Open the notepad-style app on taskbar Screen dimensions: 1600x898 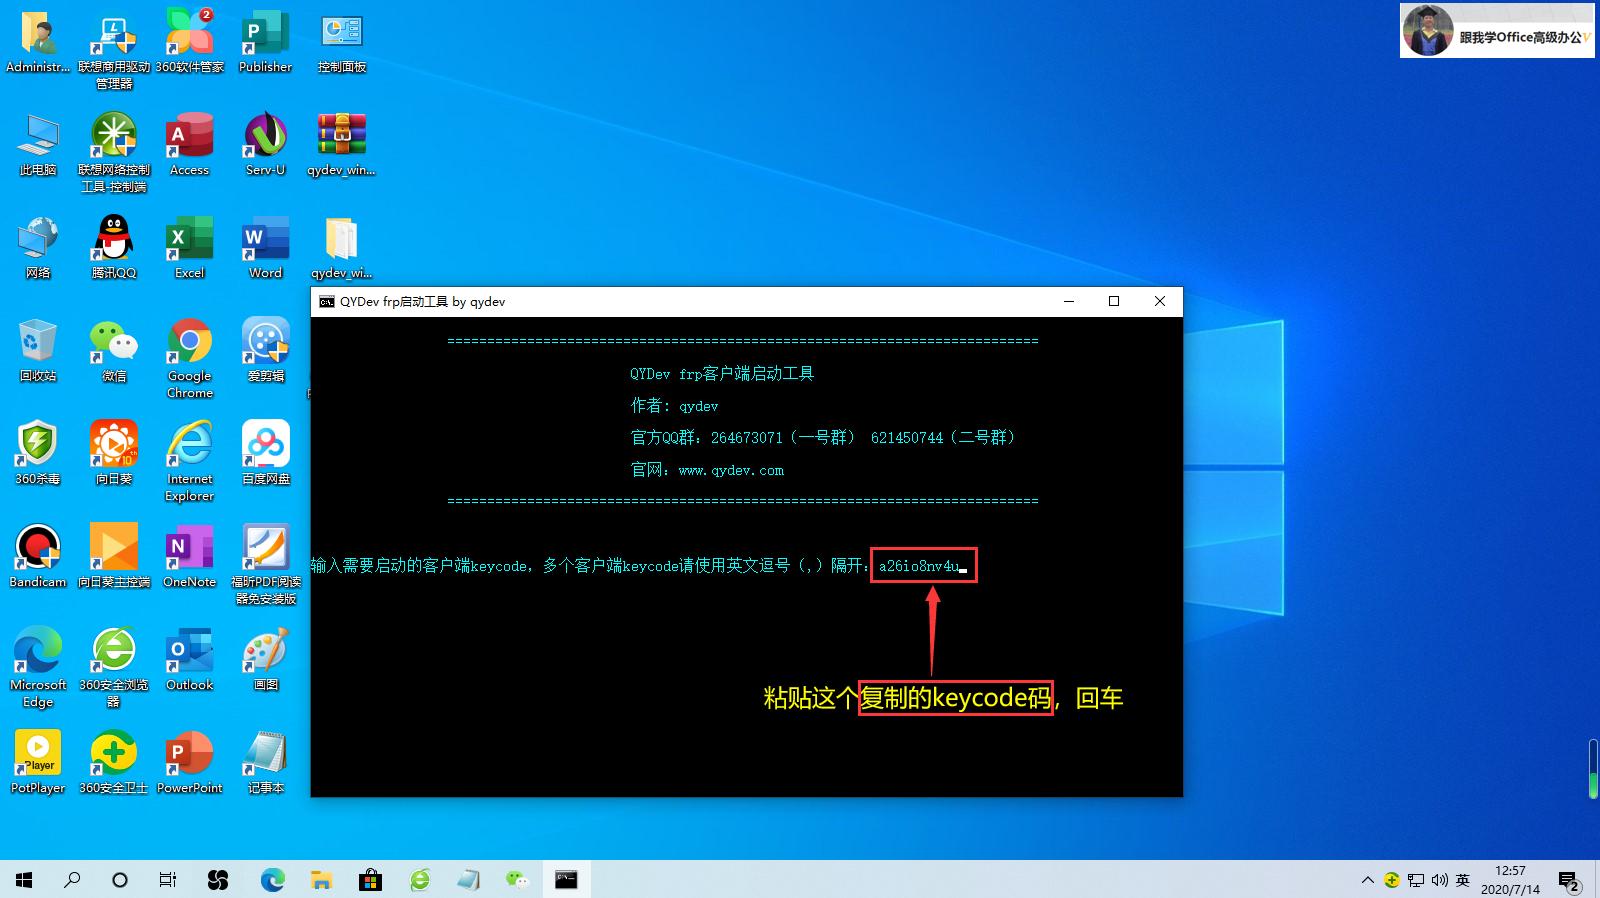click(468, 880)
